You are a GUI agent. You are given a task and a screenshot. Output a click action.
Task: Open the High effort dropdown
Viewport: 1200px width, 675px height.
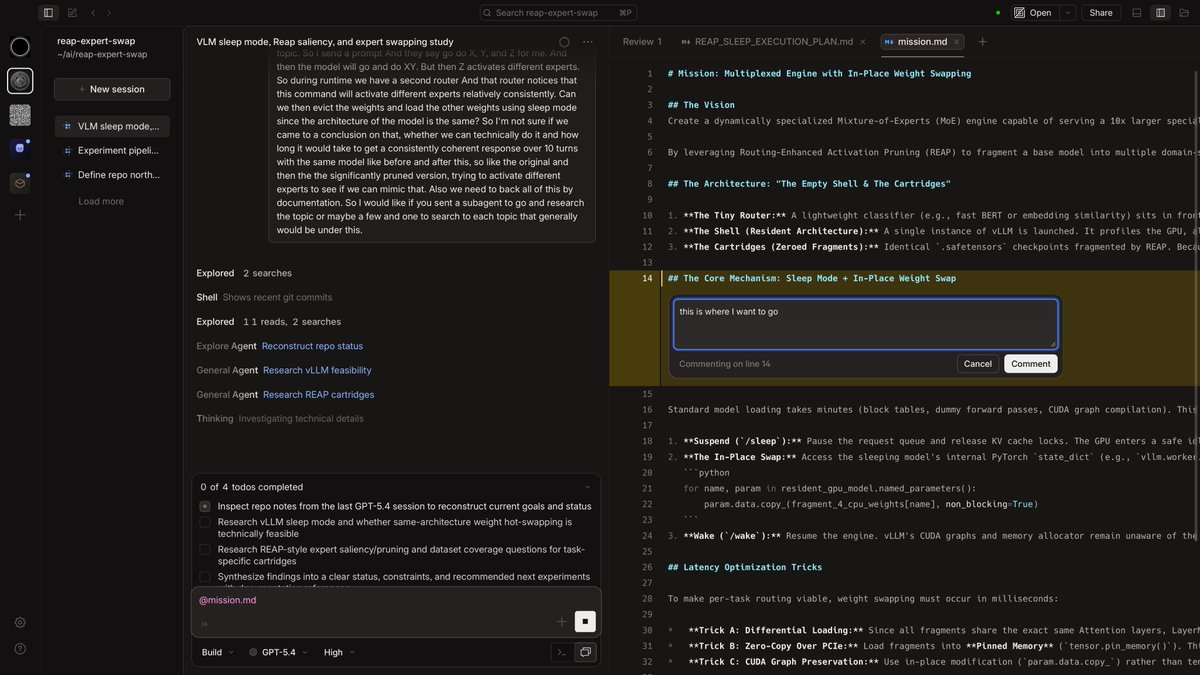pyautogui.click(x=339, y=652)
